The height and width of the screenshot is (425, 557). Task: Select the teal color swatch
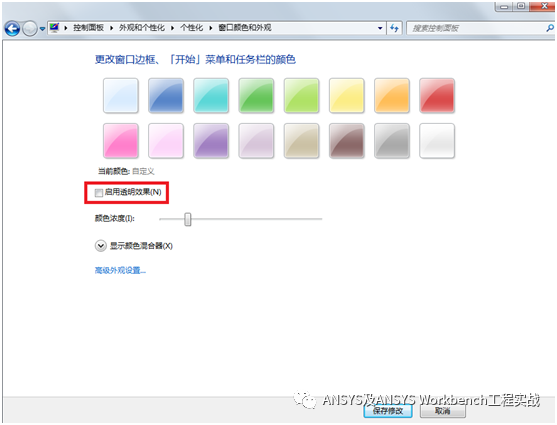(211, 96)
